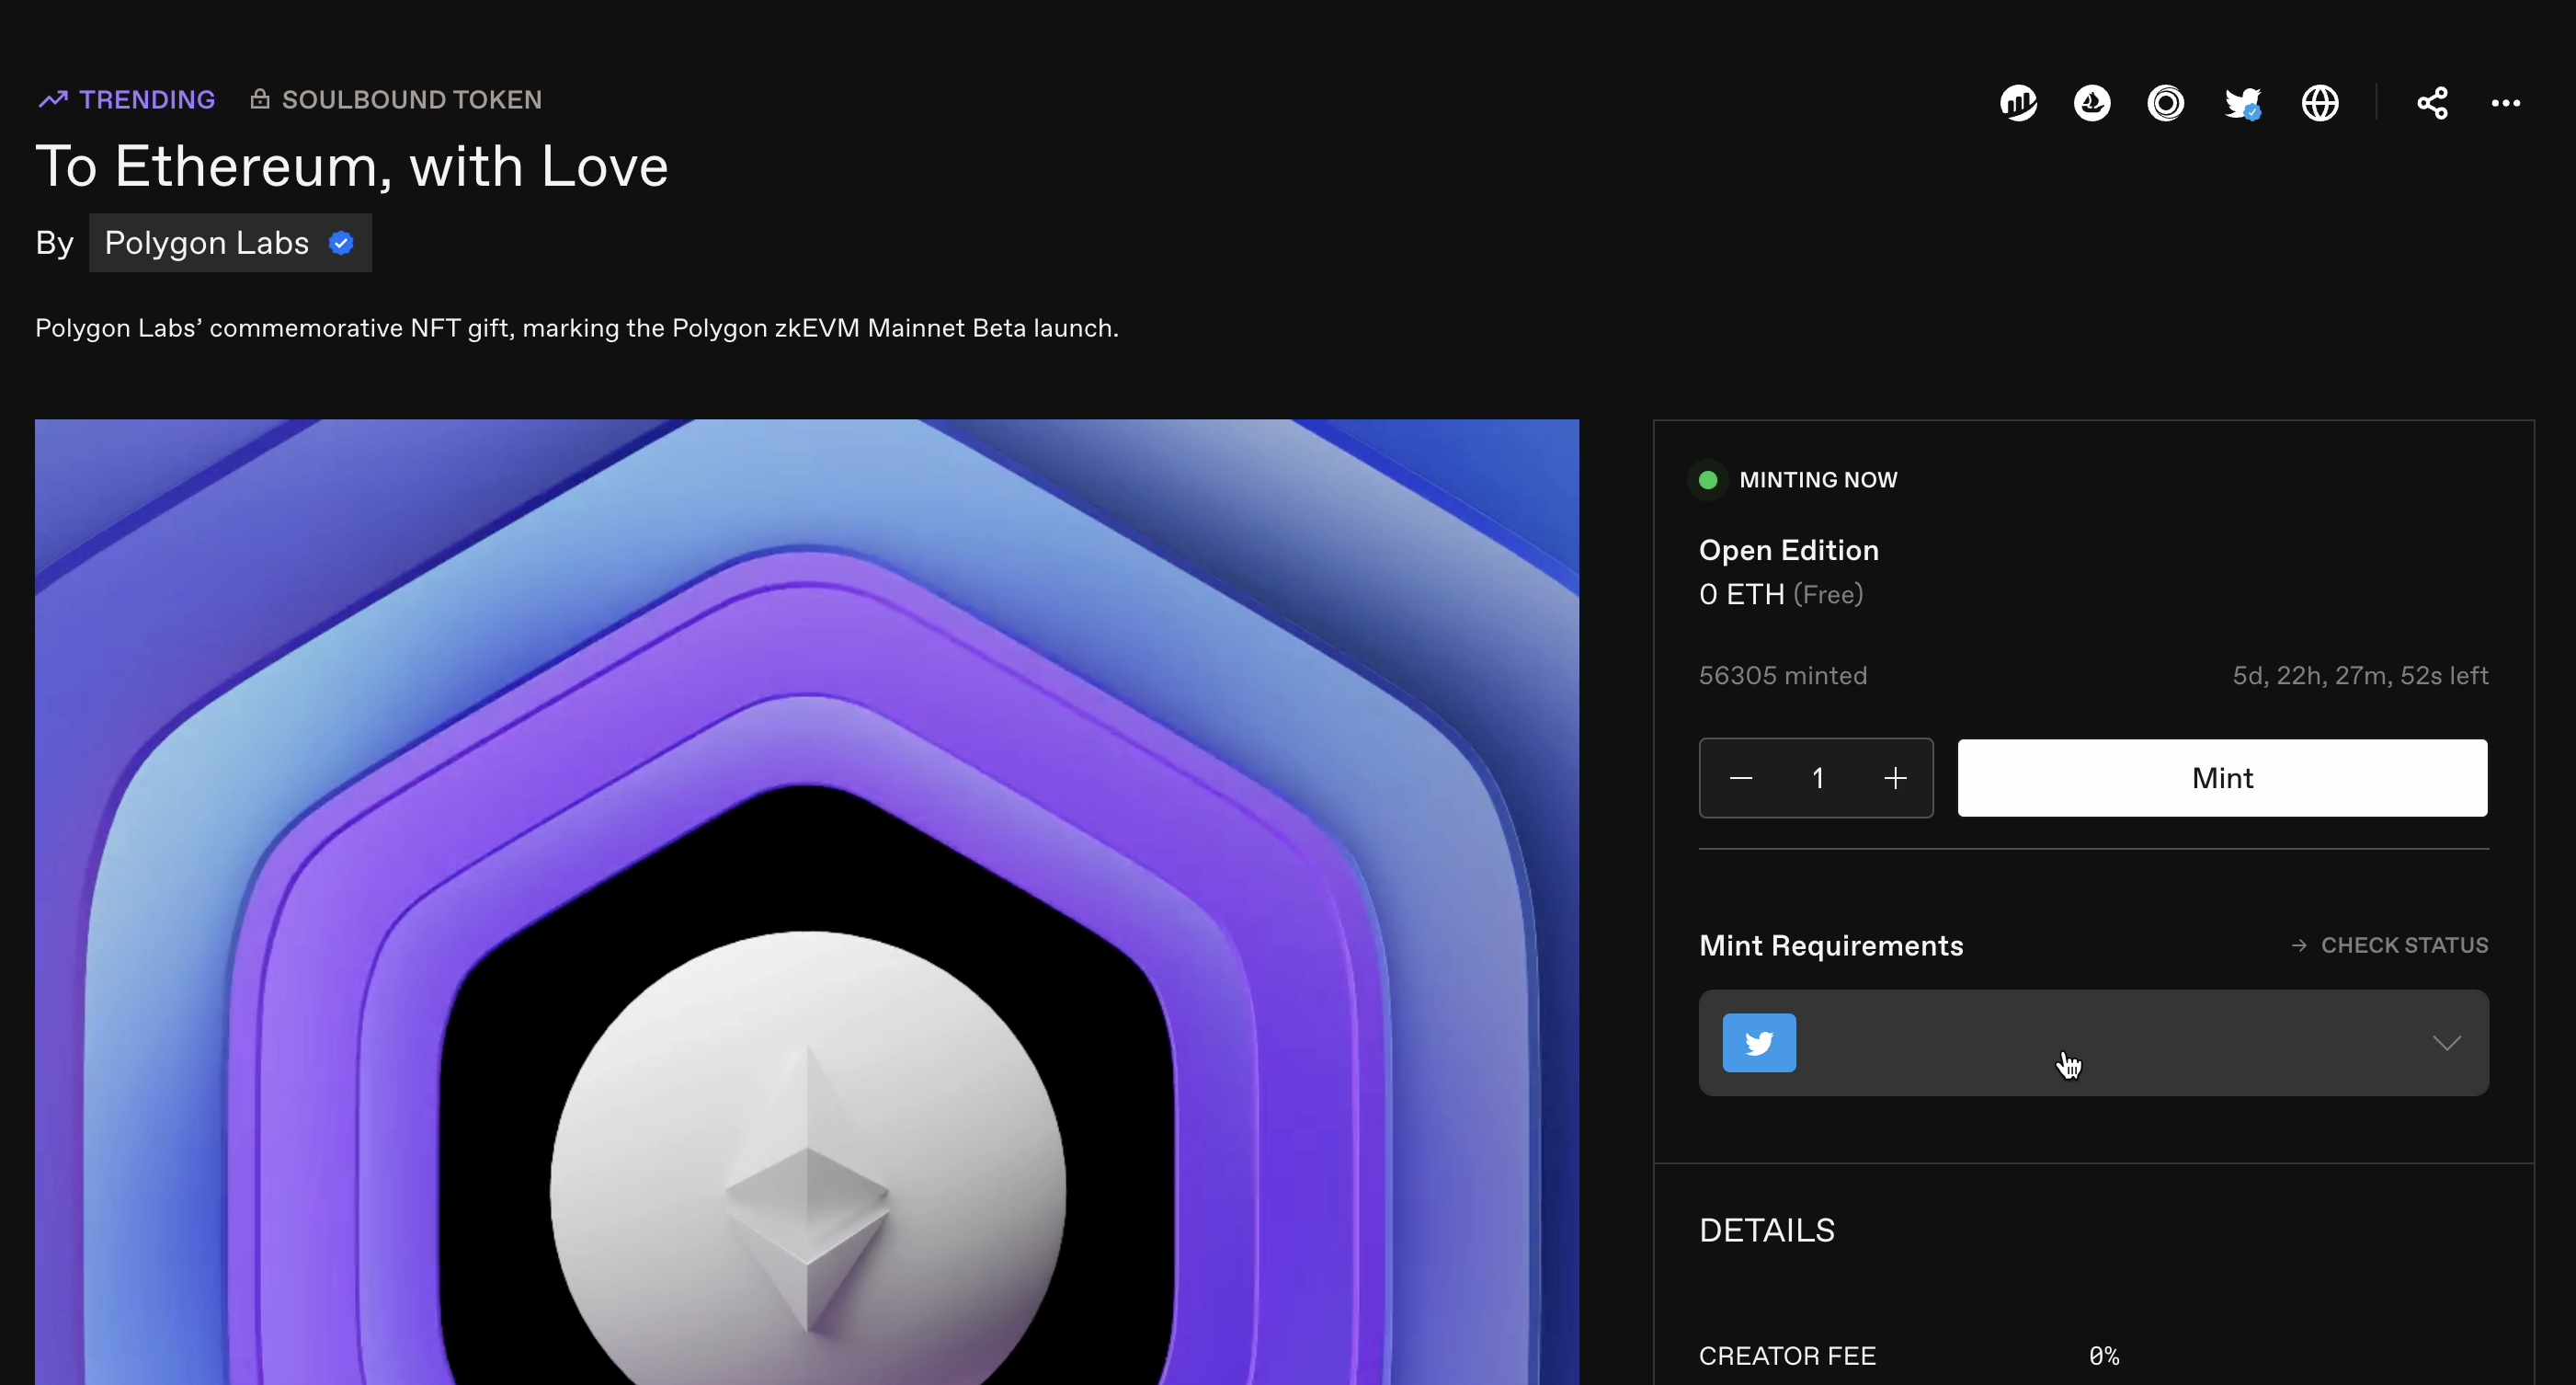Decrease mint quantity with minus button
Viewport: 2576px width, 1385px height.
point(1741,778)
